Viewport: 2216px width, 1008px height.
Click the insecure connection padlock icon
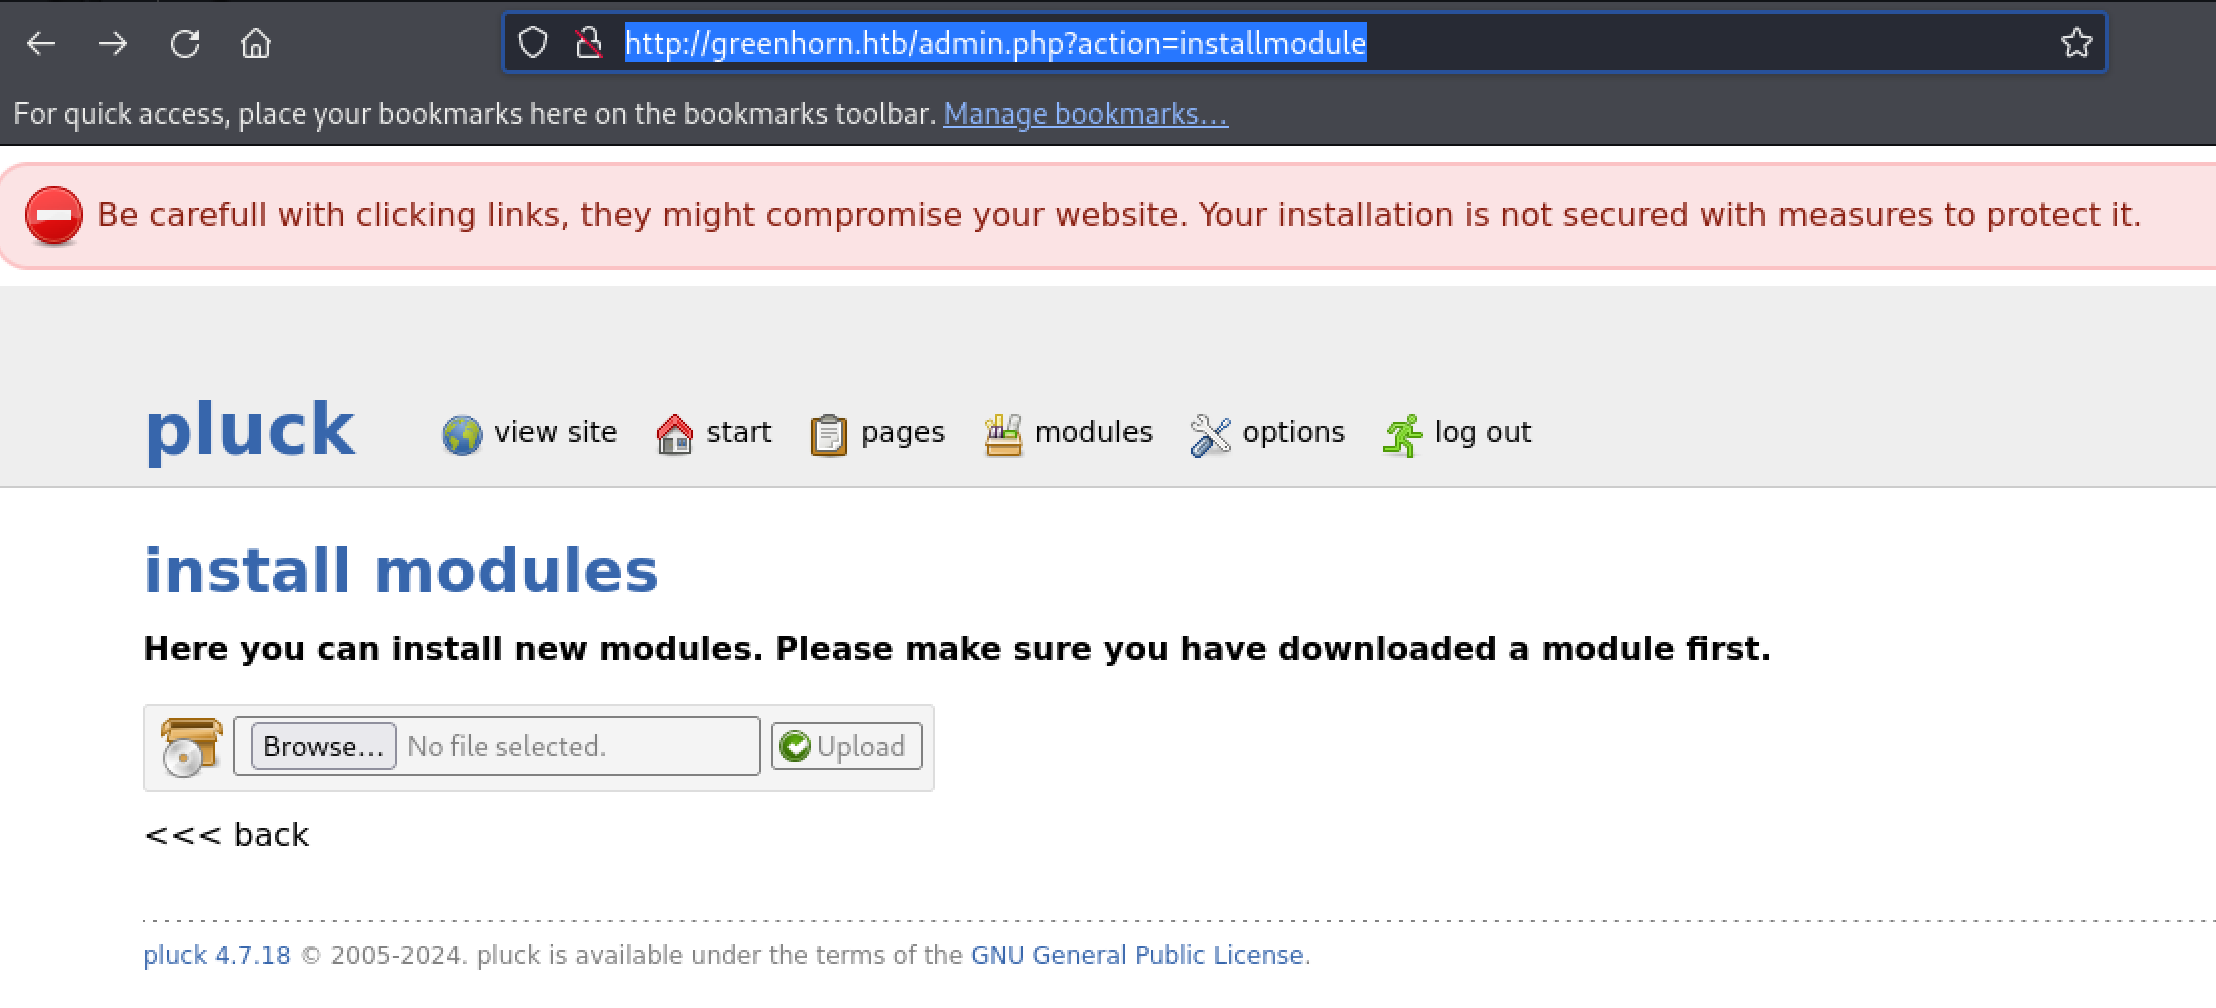tap(589, 43)
